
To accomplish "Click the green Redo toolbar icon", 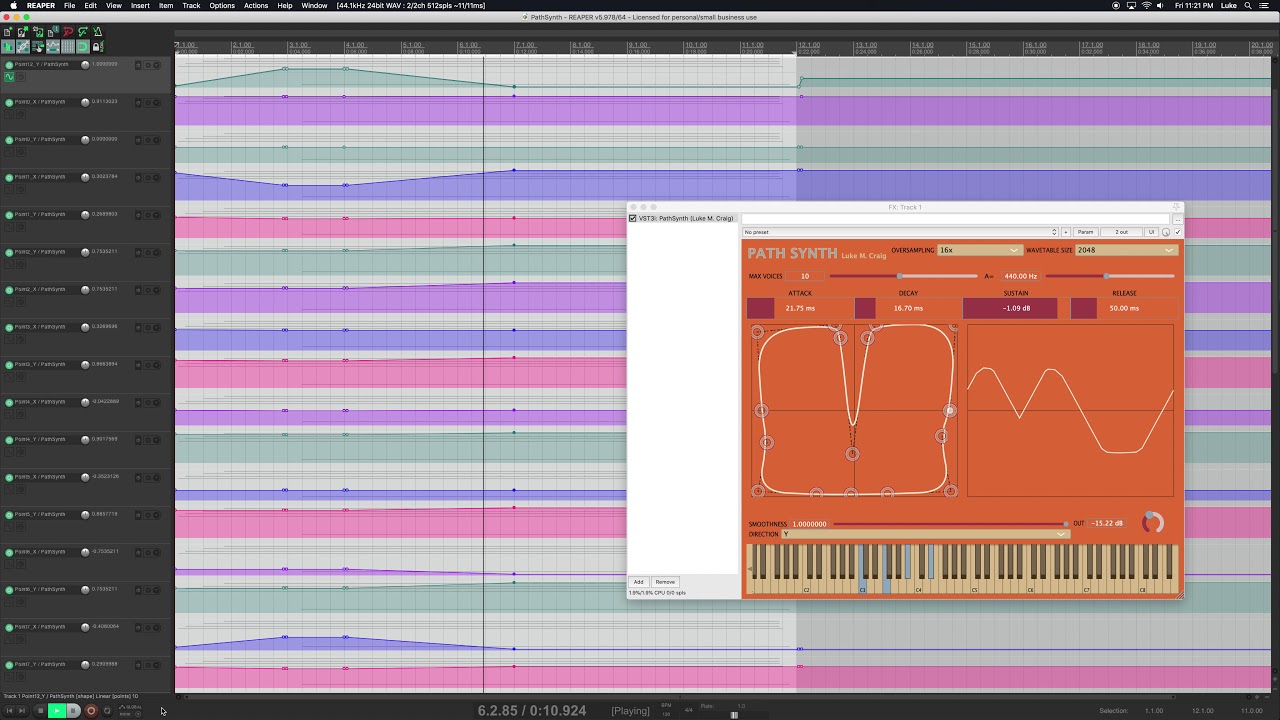I will pyautogui.click(x=83, y=32).
